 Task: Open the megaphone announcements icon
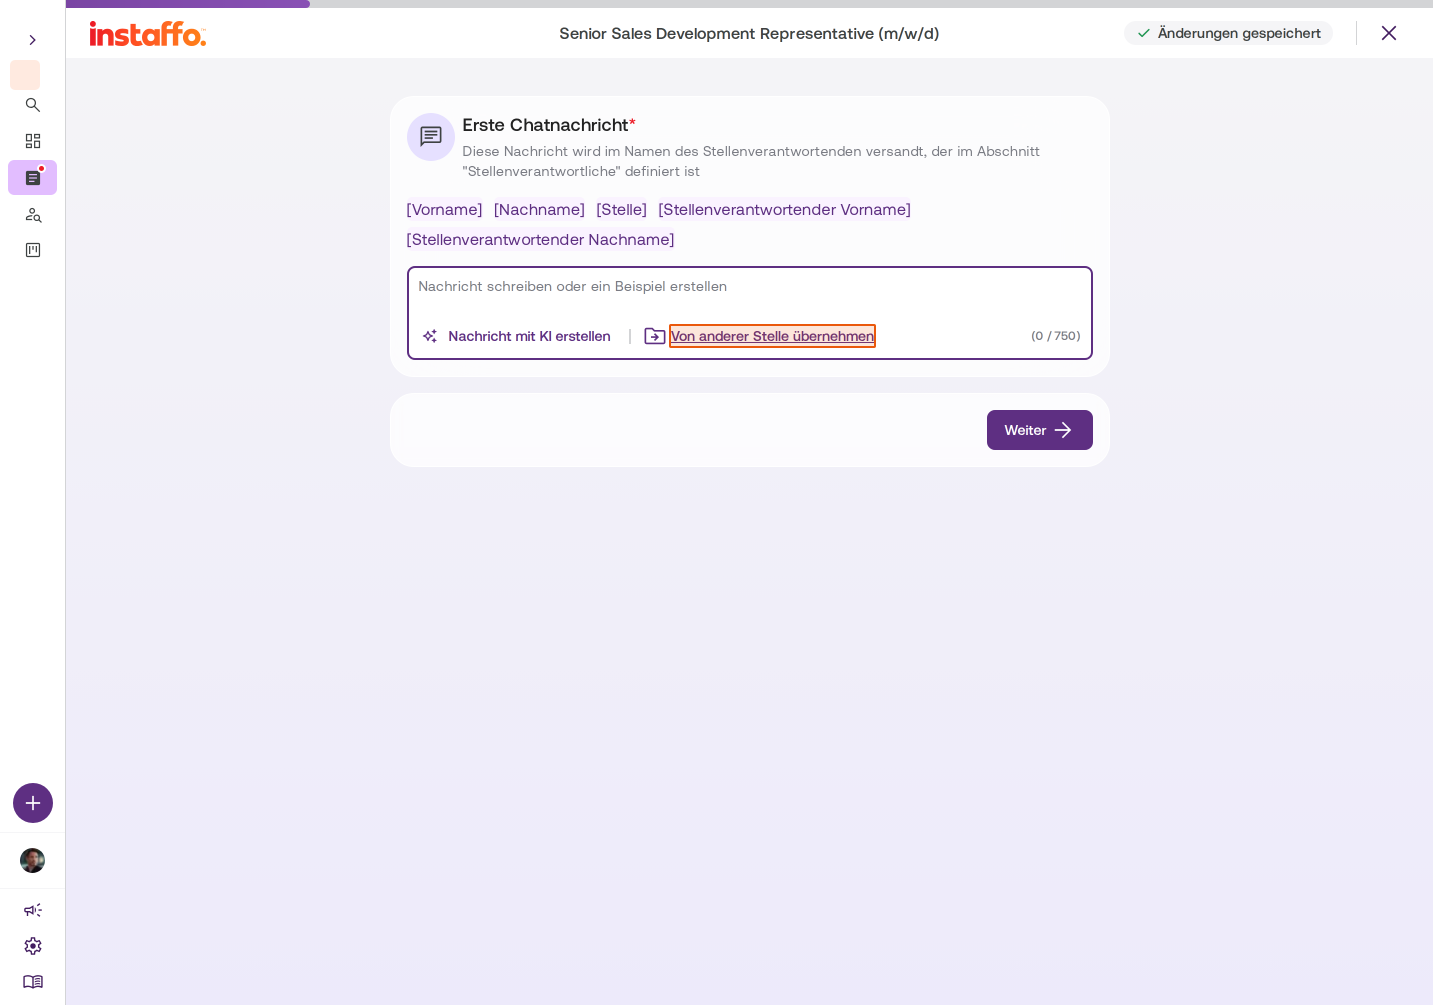(x=33, y=910)
